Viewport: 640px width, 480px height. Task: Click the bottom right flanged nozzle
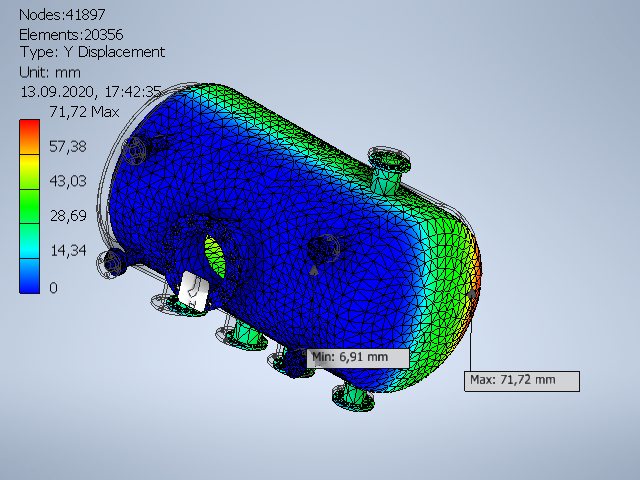click(353, 396)
